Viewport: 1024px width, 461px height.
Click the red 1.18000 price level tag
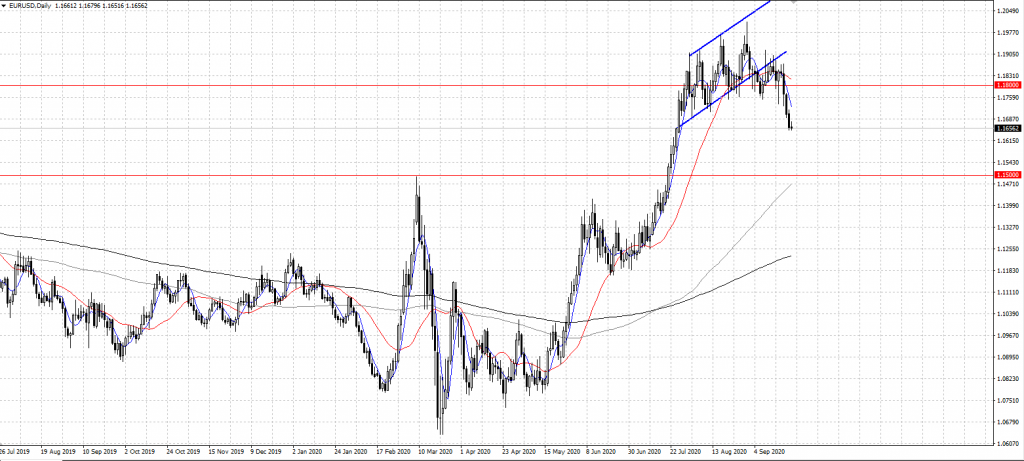coord(1006,86)
